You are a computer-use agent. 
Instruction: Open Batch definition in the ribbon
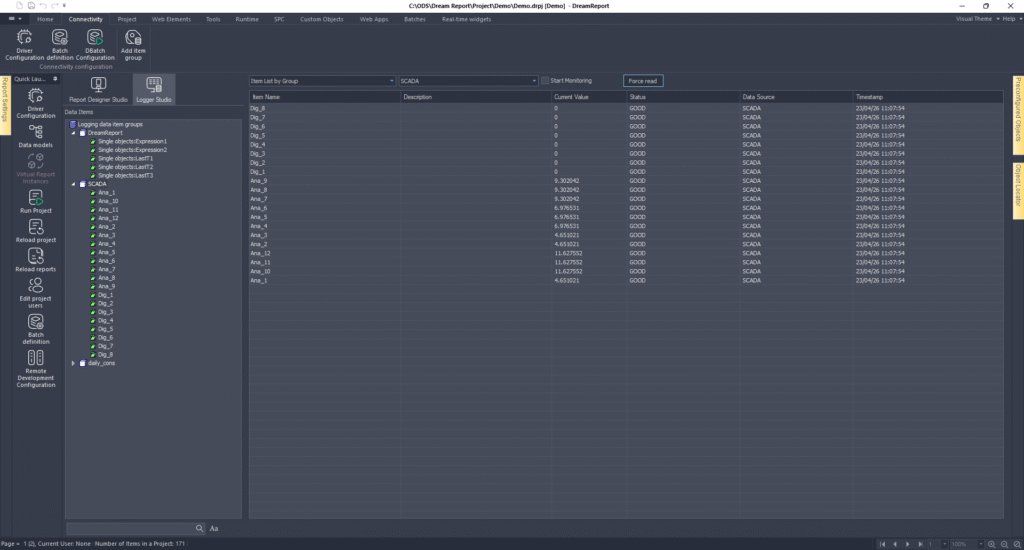click(59, 45)
